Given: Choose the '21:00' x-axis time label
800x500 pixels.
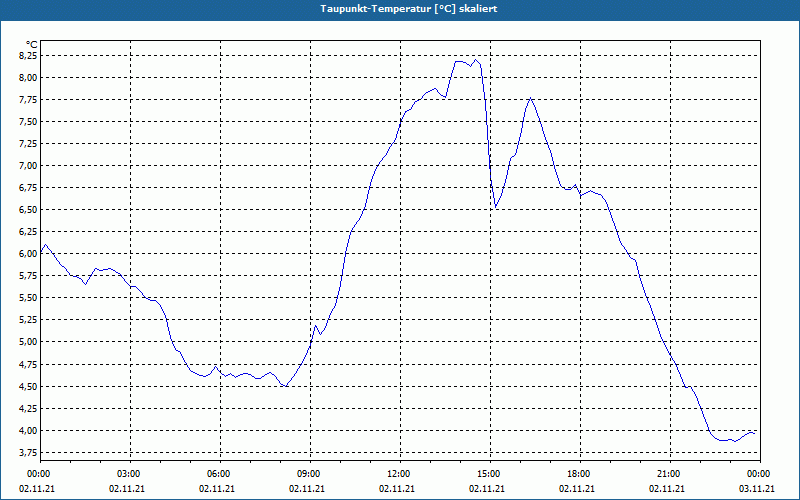Looking at the screenshot, I should coord(670,474).
